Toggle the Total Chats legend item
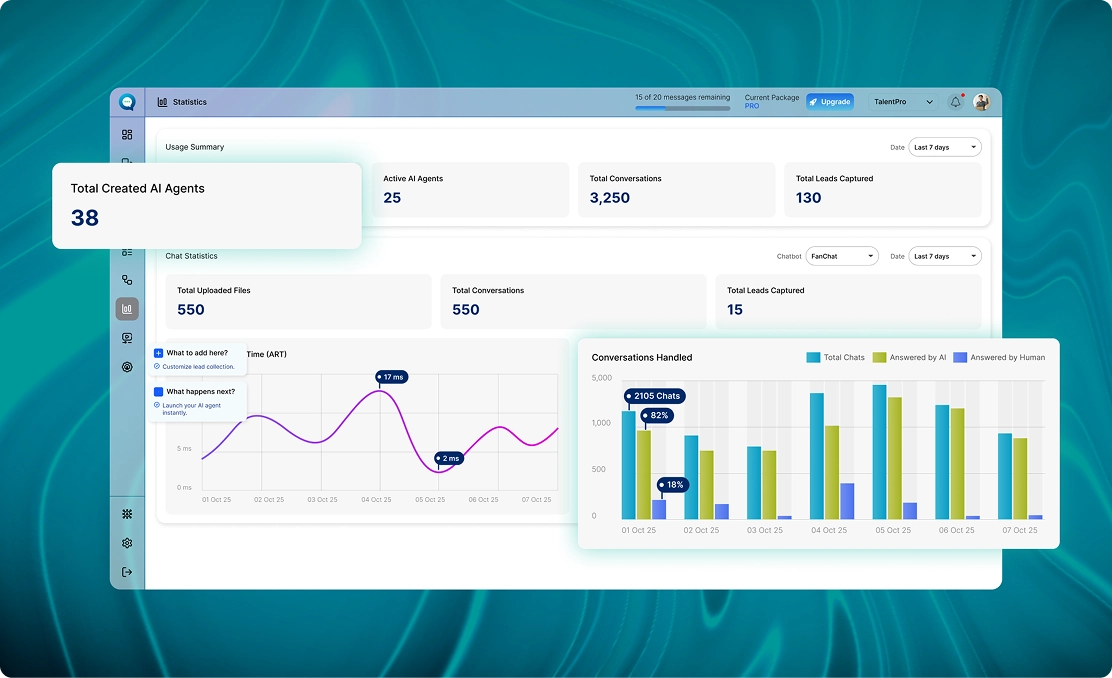Viewport: 1112px width, 678px height. click(x=835, y=357)
